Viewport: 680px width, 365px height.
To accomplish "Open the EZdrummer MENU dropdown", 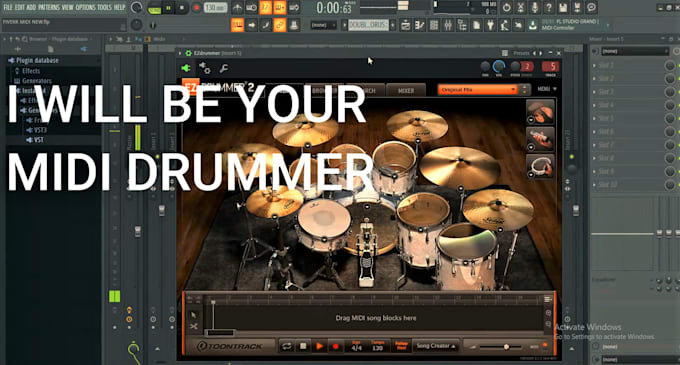I will click(546, 89).
